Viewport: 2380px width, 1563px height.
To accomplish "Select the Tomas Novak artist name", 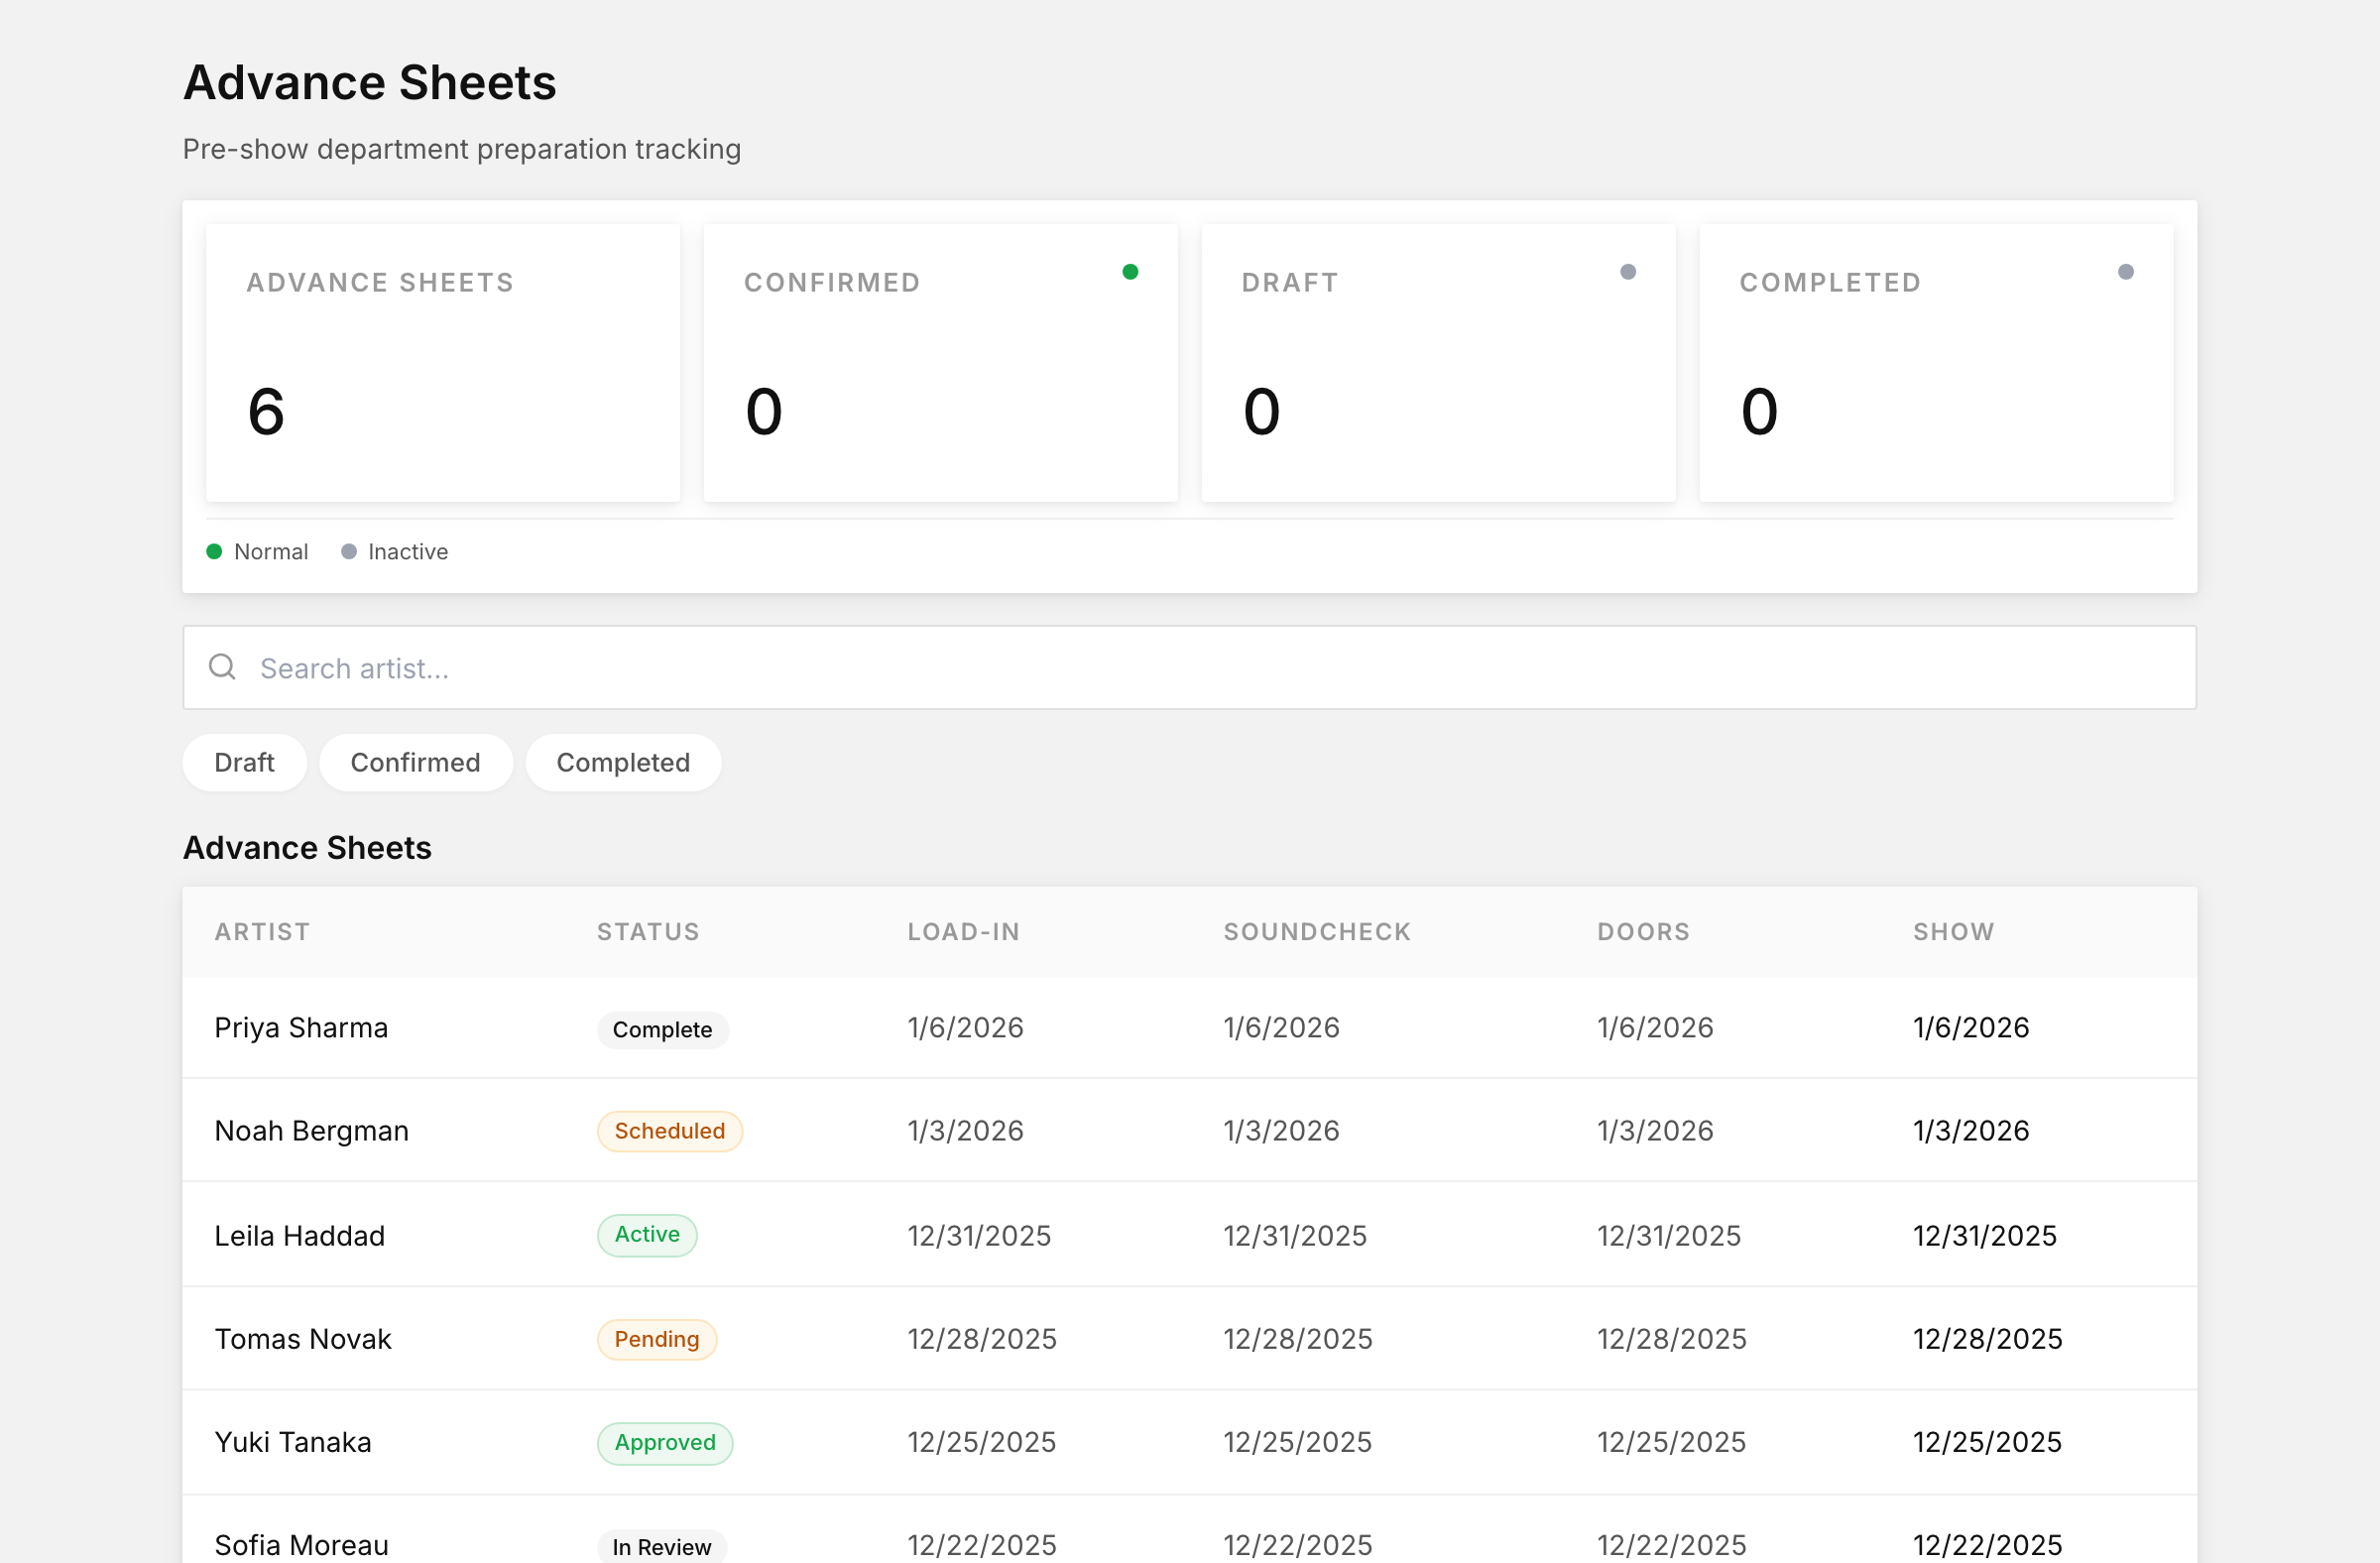I will (303, 1339).
